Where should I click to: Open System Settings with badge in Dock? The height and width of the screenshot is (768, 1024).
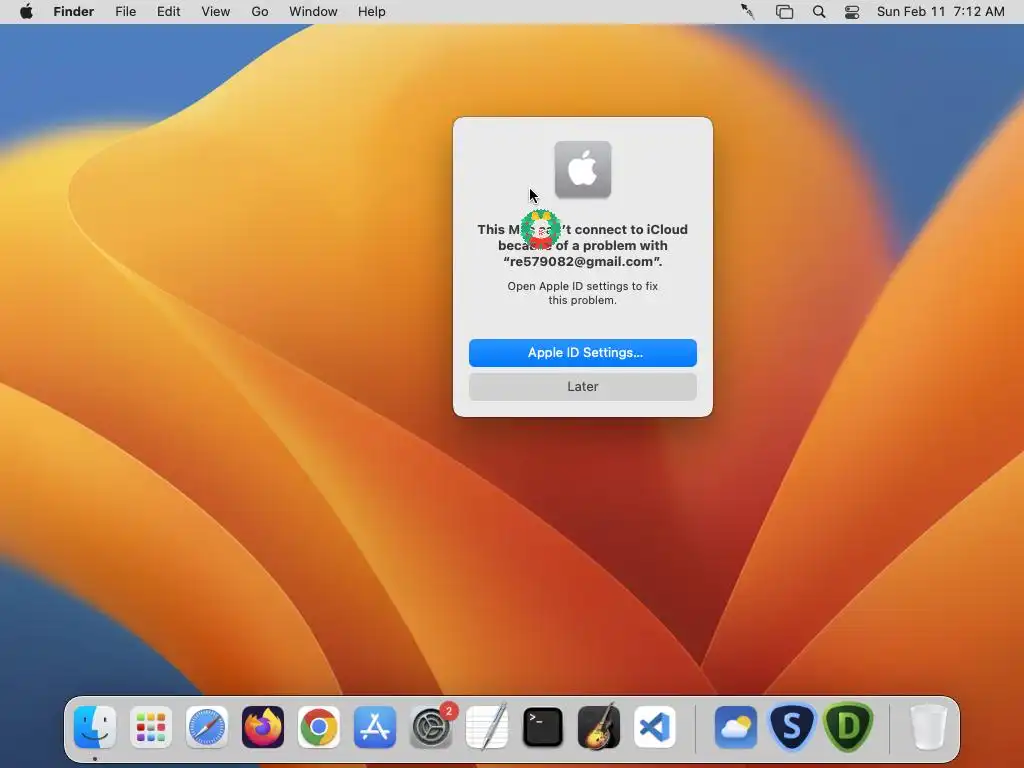click(x=431, y=727)
